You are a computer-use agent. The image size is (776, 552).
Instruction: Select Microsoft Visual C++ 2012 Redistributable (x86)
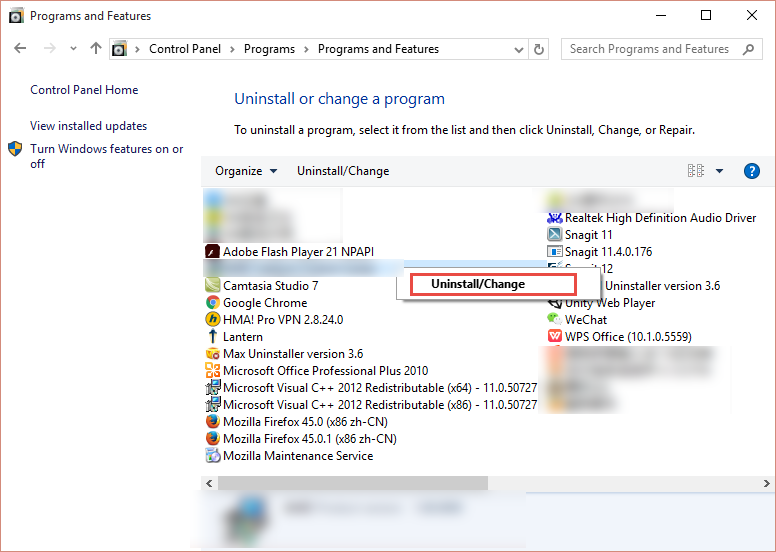point(380,404)
